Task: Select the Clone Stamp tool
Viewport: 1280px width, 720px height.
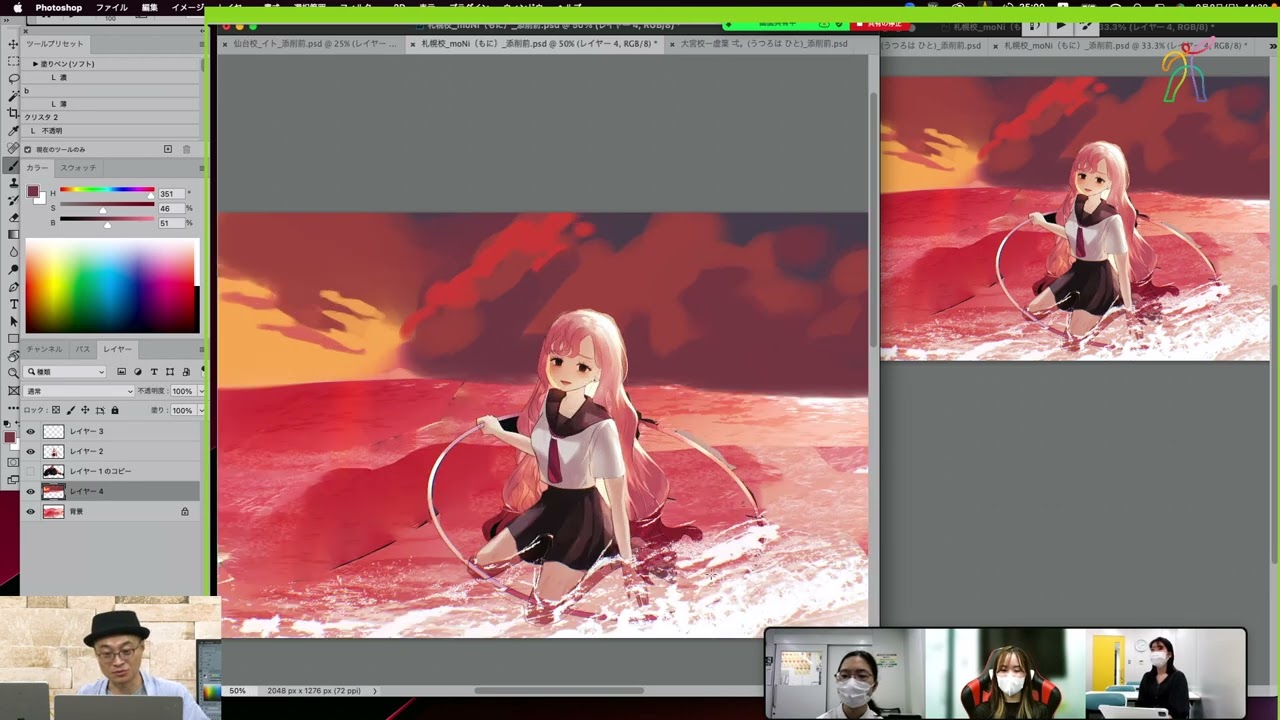Action: pyautogui.click(x=13, y=183)
